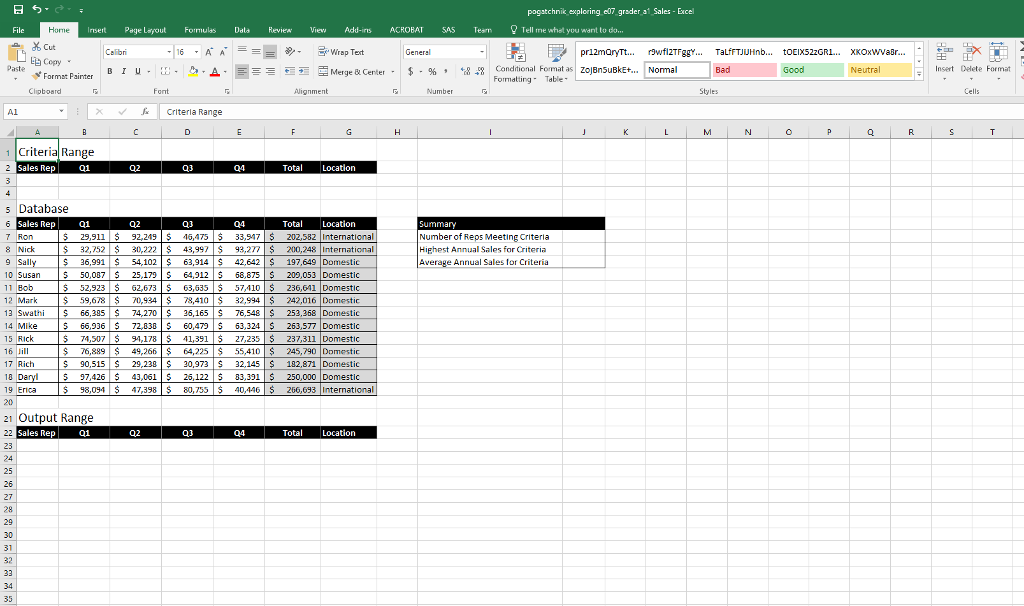
Task: Switch to the Formulas tab
Action: click(202, 29)
